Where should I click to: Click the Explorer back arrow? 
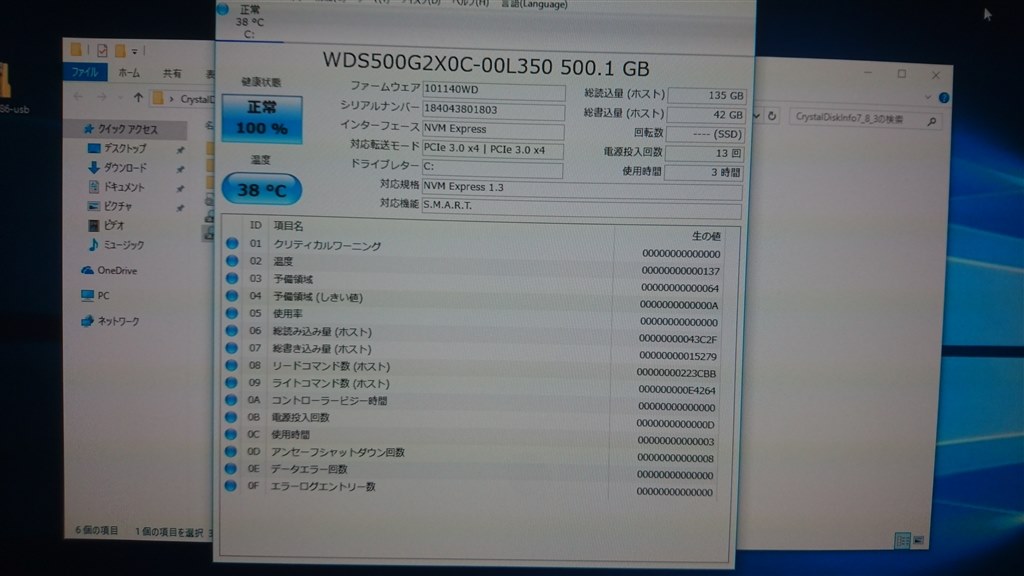coord(78,97)
